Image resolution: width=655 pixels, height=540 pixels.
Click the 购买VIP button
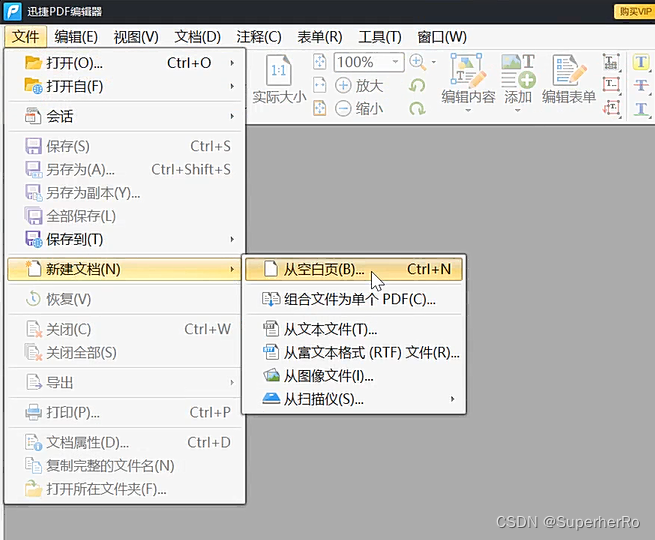point(634,11)
